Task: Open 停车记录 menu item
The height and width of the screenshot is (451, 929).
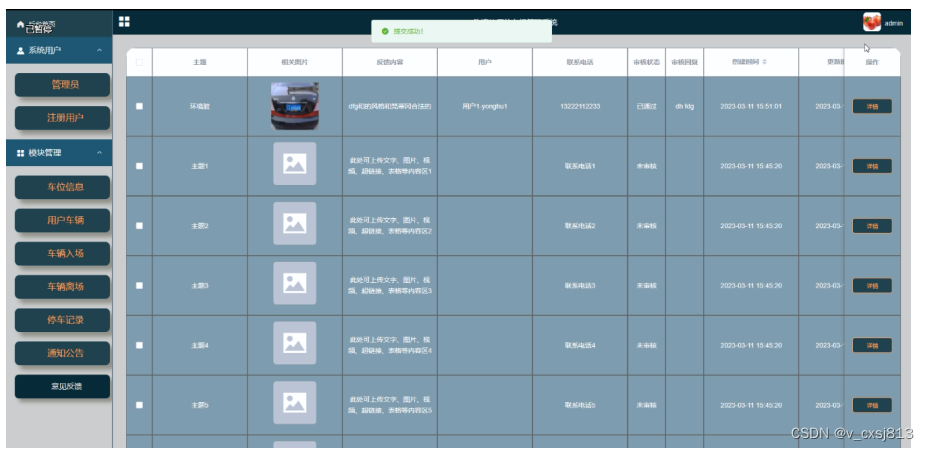Action: (x=62, y=320)
